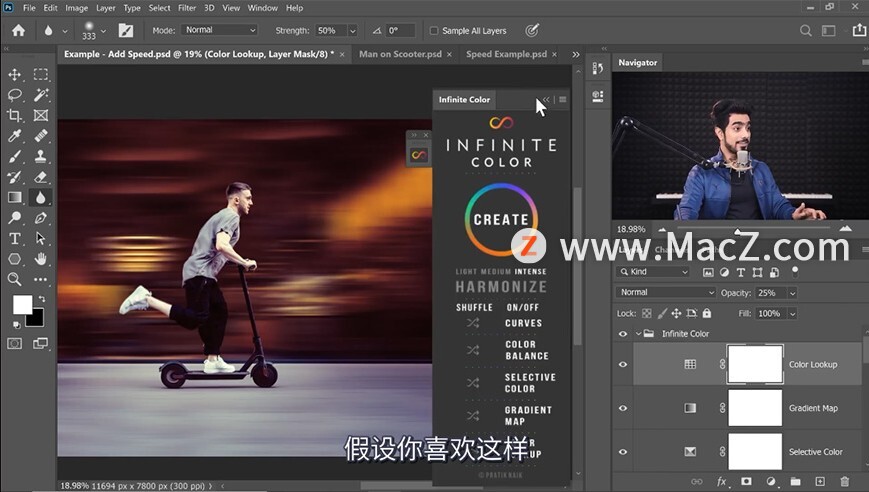The image size is (869, 492).
Task: Shuffle the Curves adjustment
Action: pyautogui.click(x=473, y=323)
